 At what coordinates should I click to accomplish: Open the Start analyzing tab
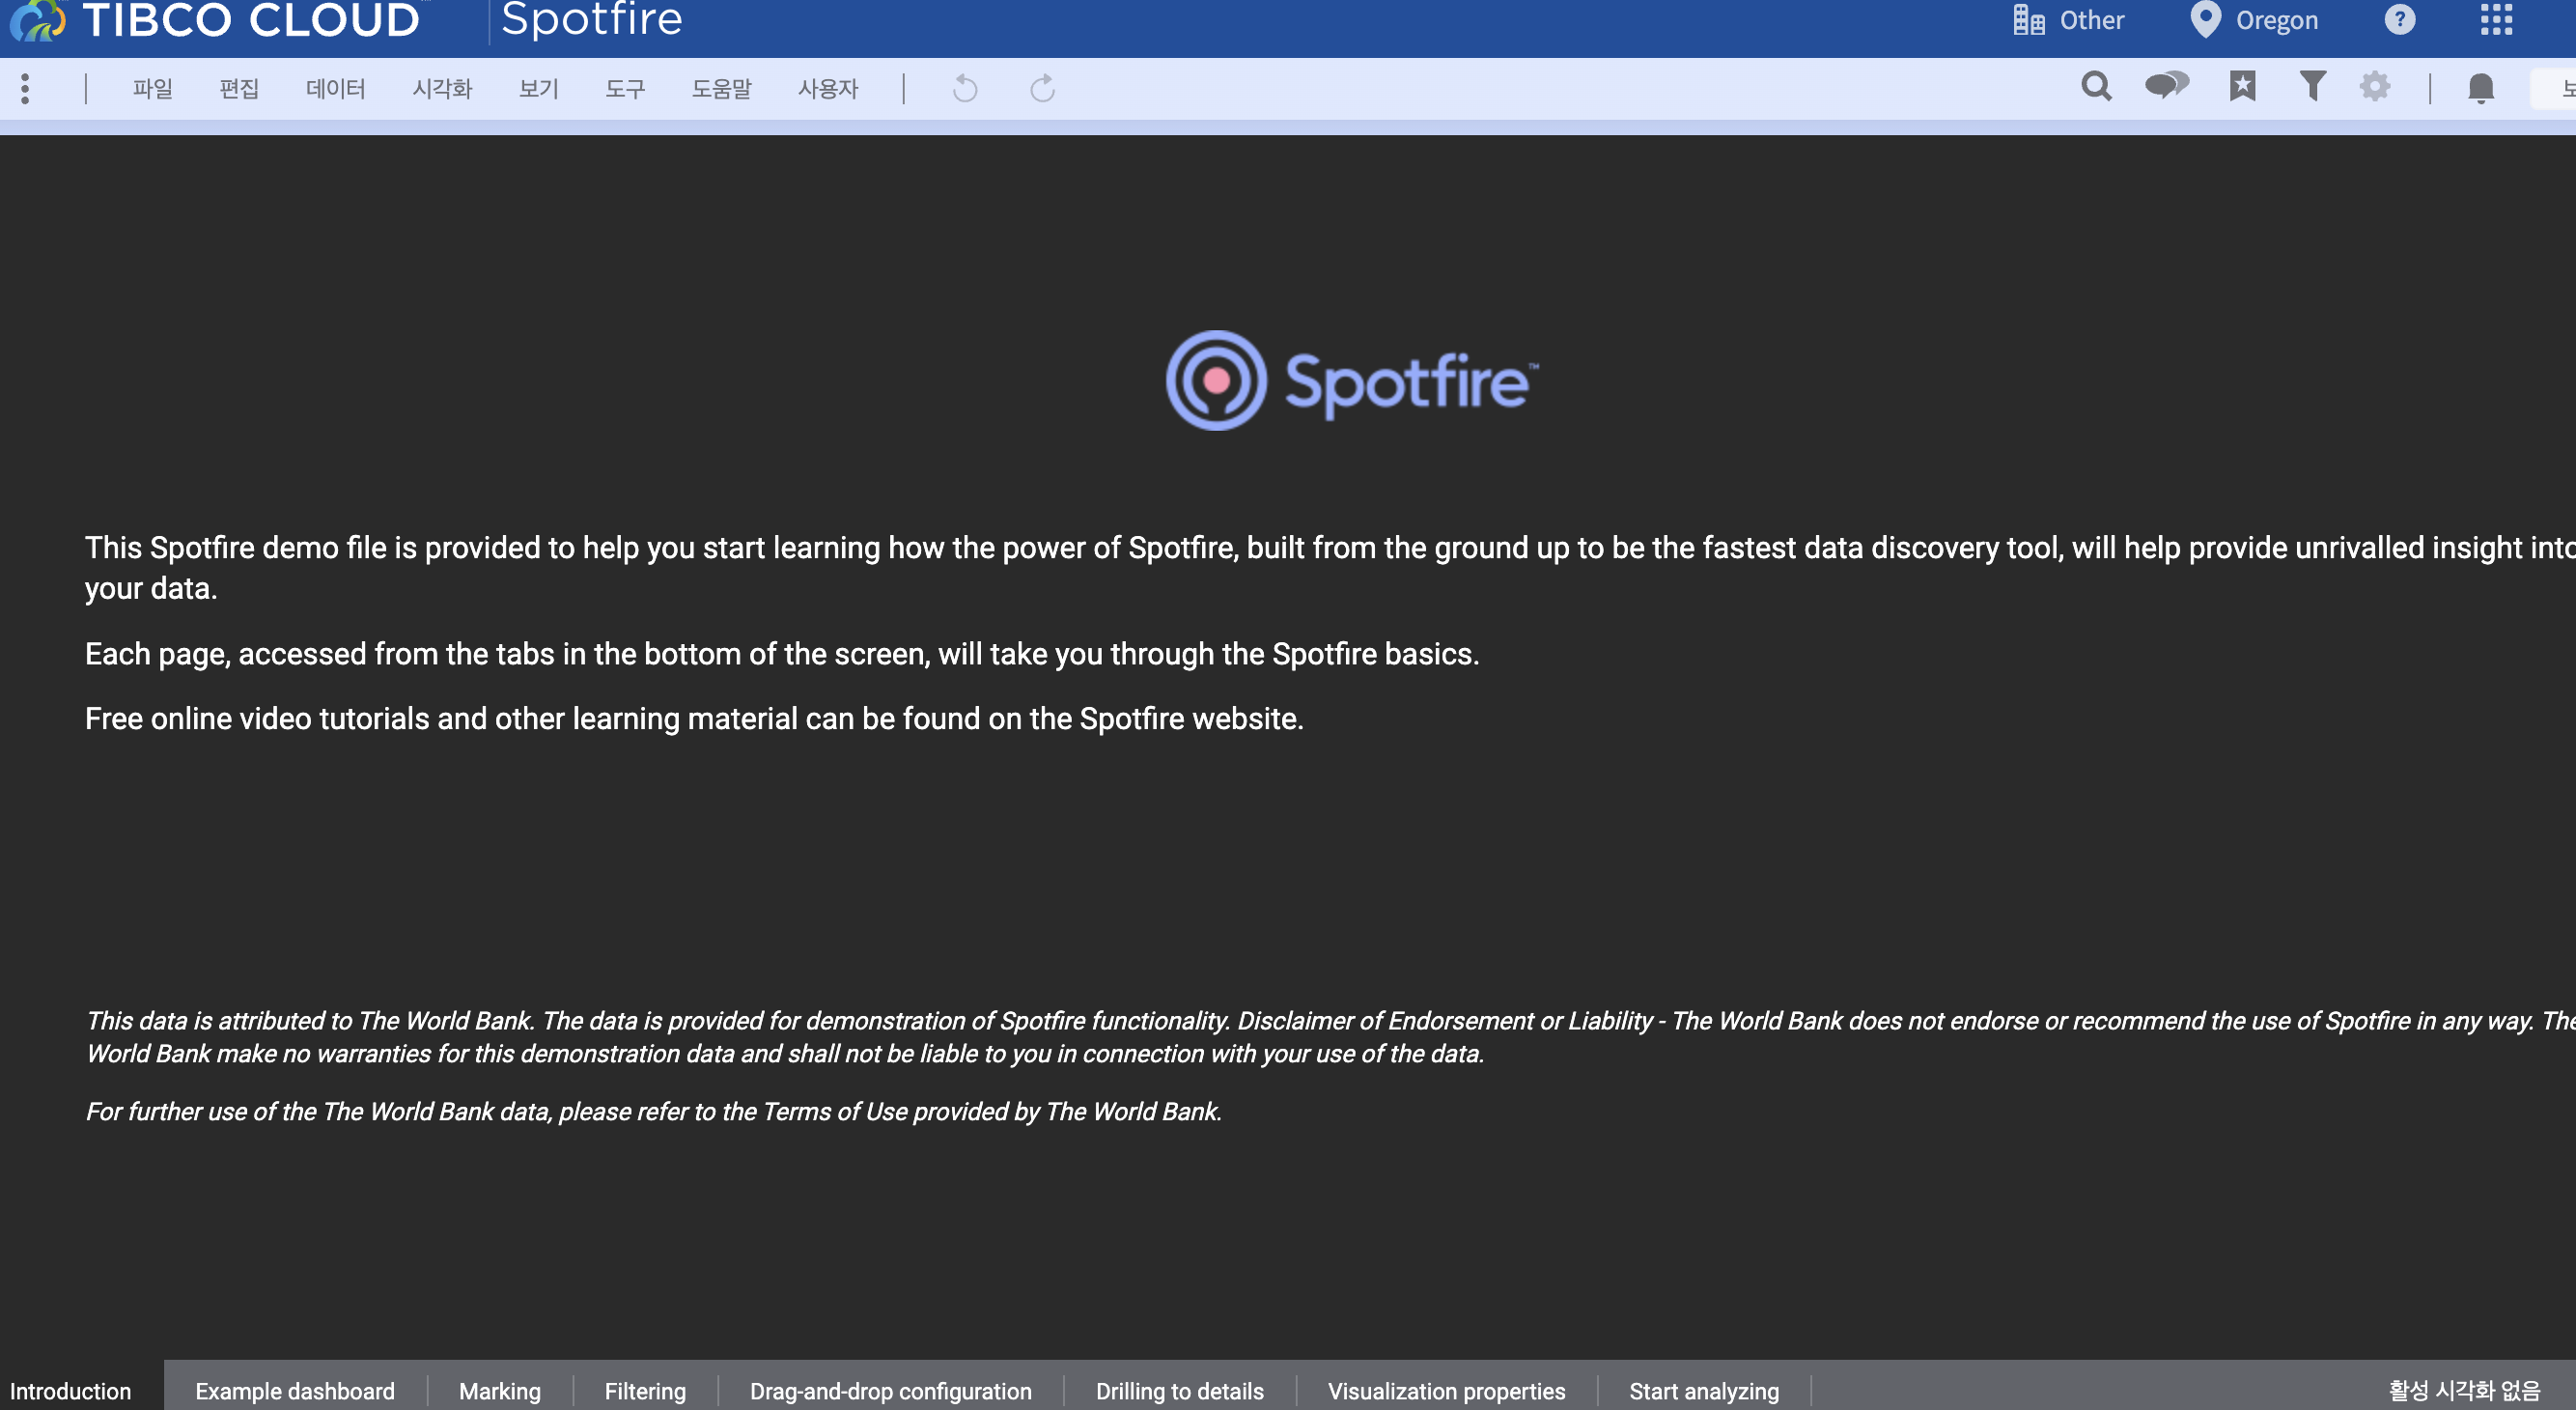point(1704,1390)
